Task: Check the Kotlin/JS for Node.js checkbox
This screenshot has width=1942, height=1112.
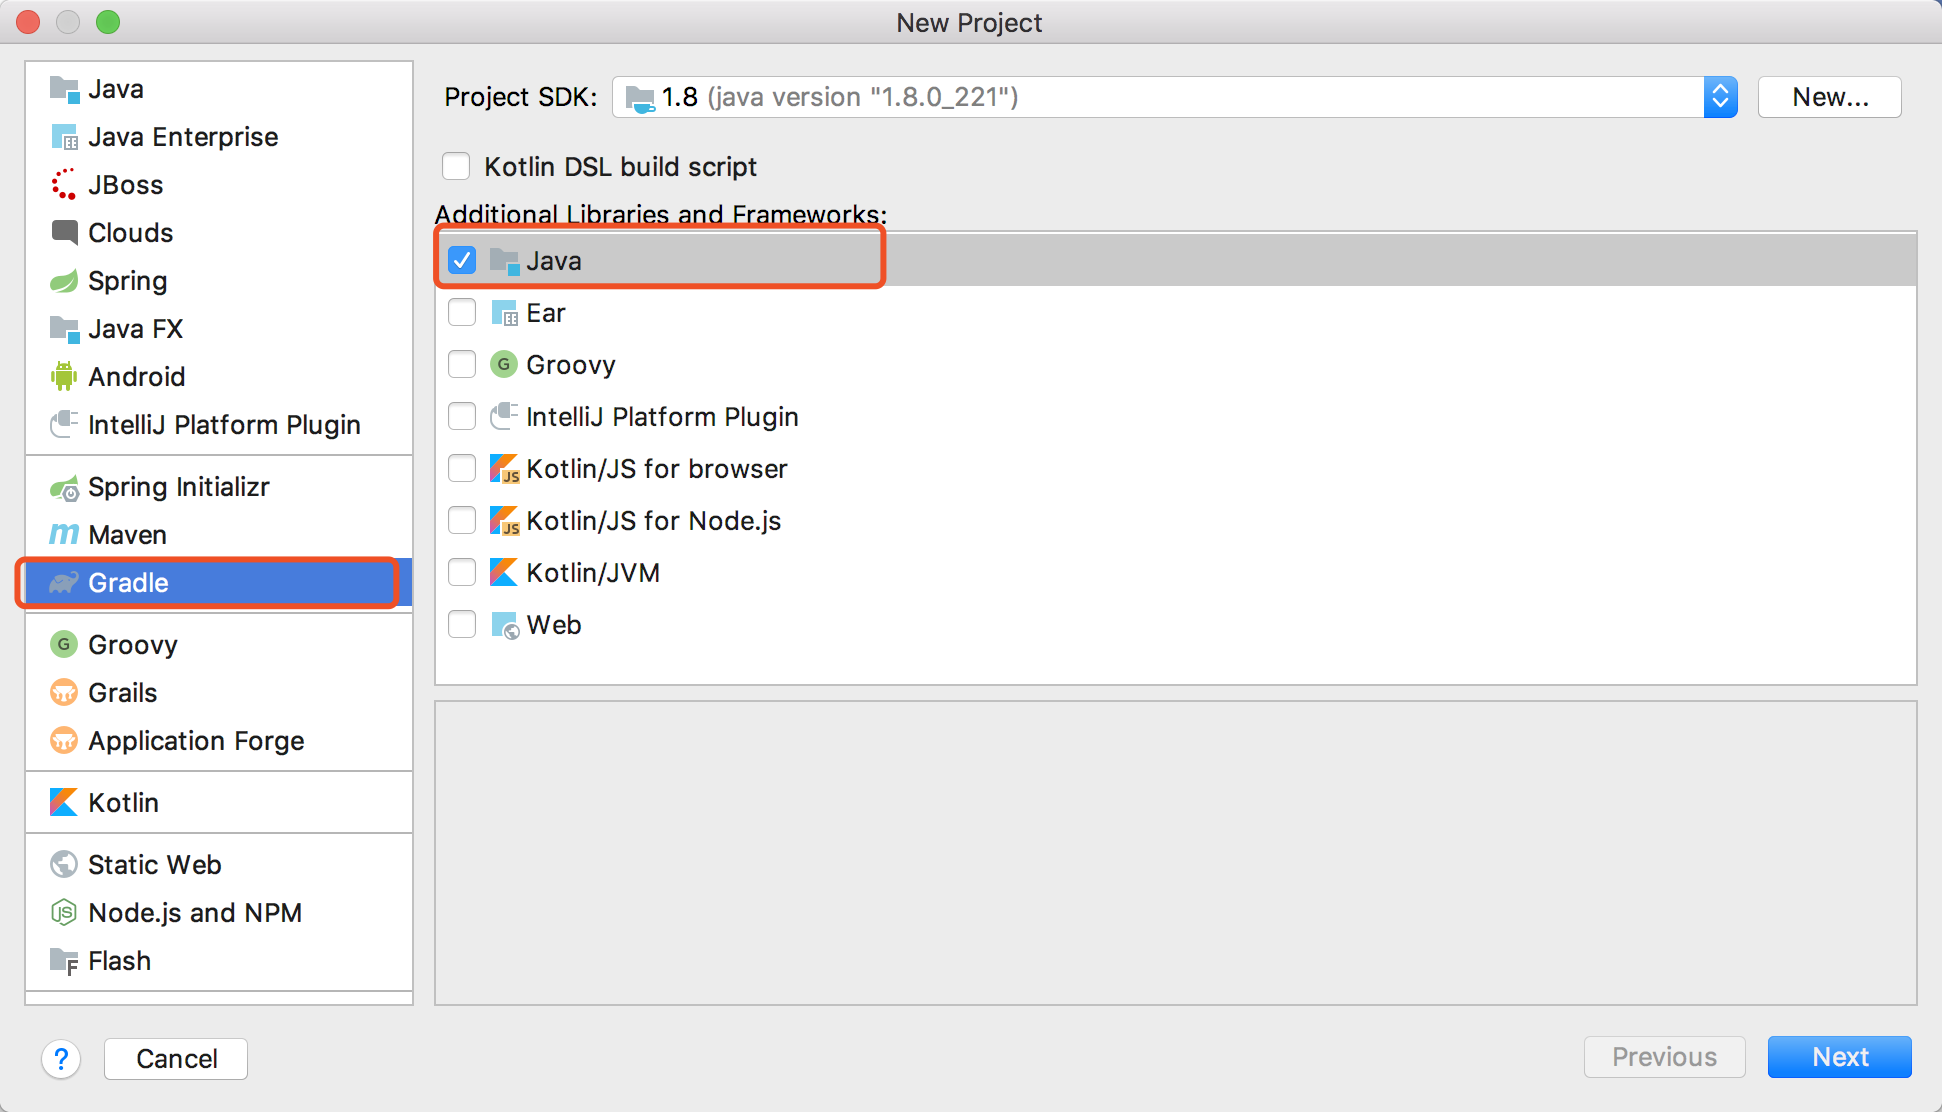Action: (x=462, y=521)
